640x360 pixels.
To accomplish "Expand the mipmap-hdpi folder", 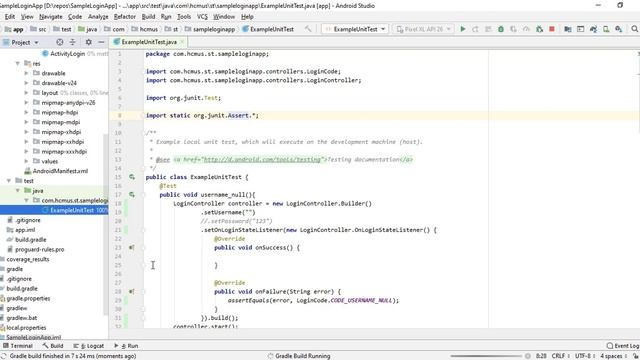I will (27, 112).
